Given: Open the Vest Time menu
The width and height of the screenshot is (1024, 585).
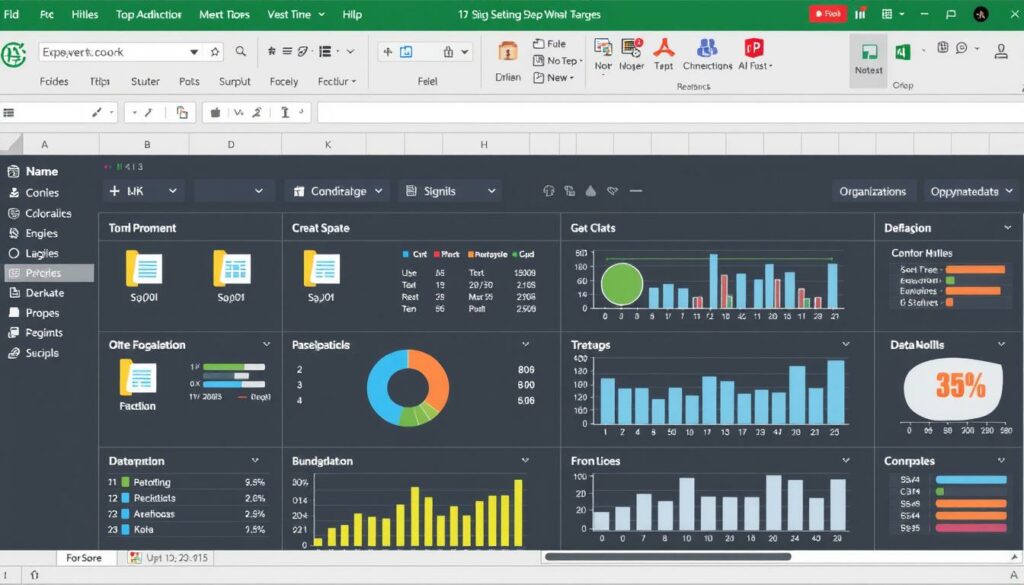Looking at the screenshot, I should 295,14.
